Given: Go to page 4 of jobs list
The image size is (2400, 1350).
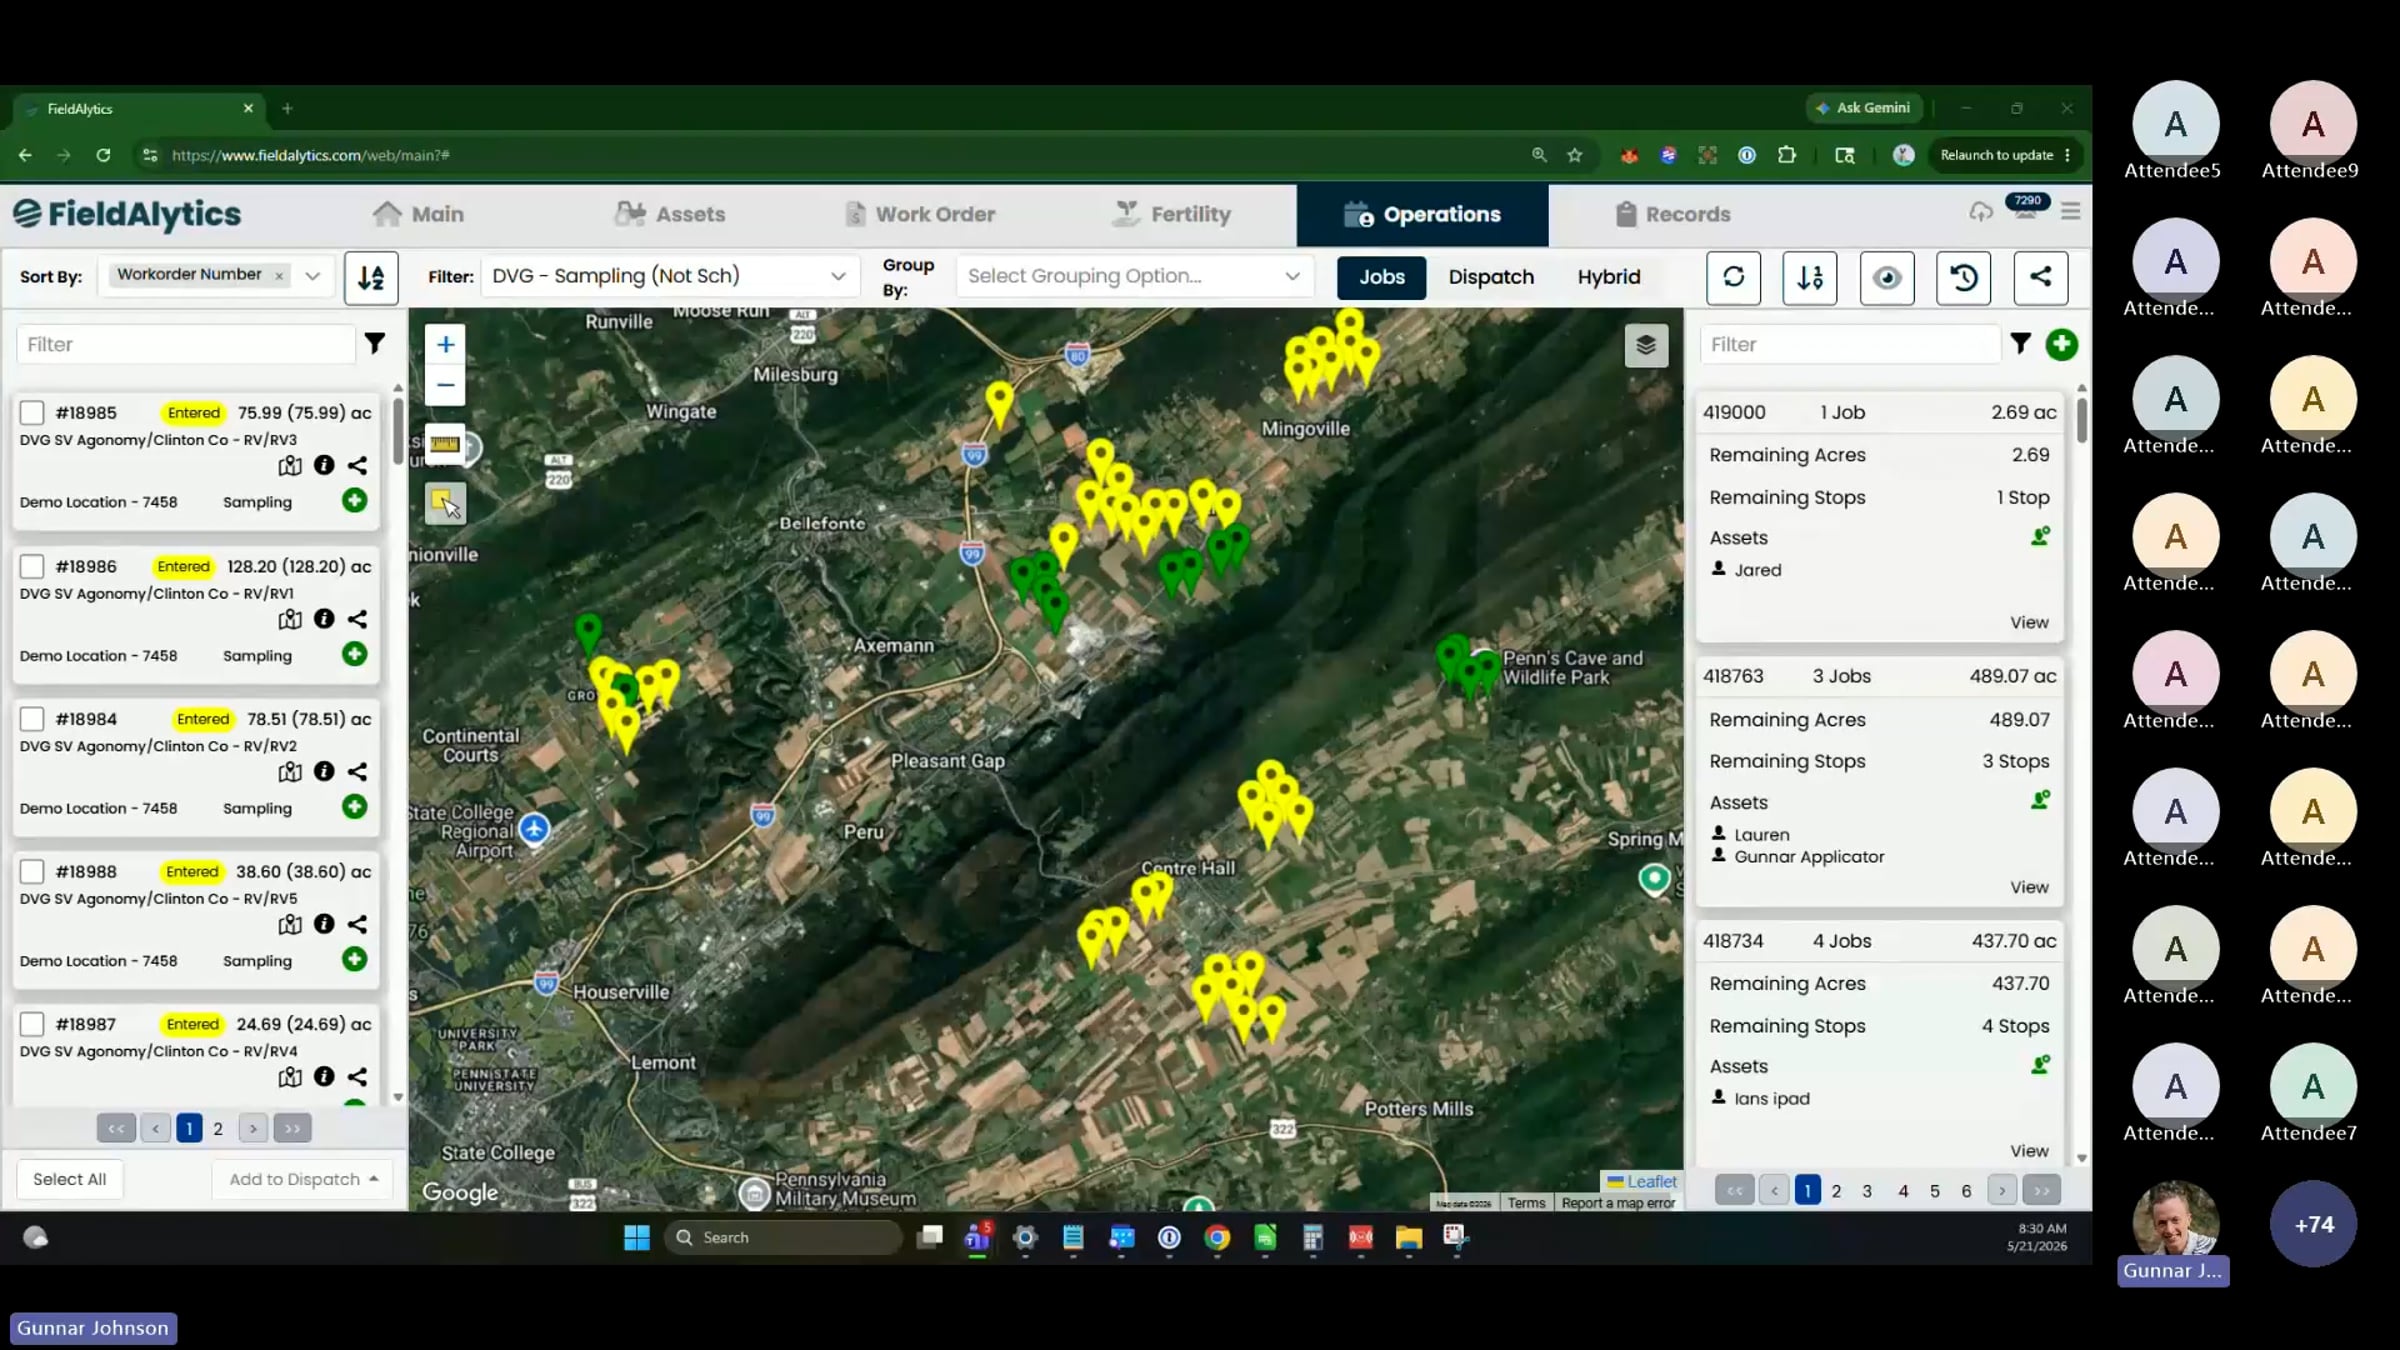Looking at the screenshot, I should [x=1903, y=1191].
